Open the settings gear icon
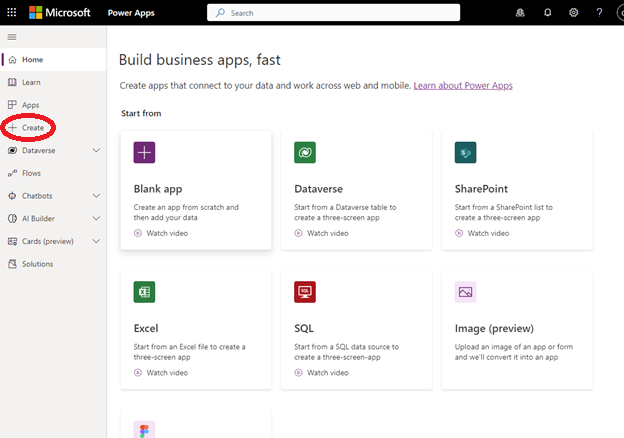The height and width of the screenshot is (438, 624). (573, 13)
